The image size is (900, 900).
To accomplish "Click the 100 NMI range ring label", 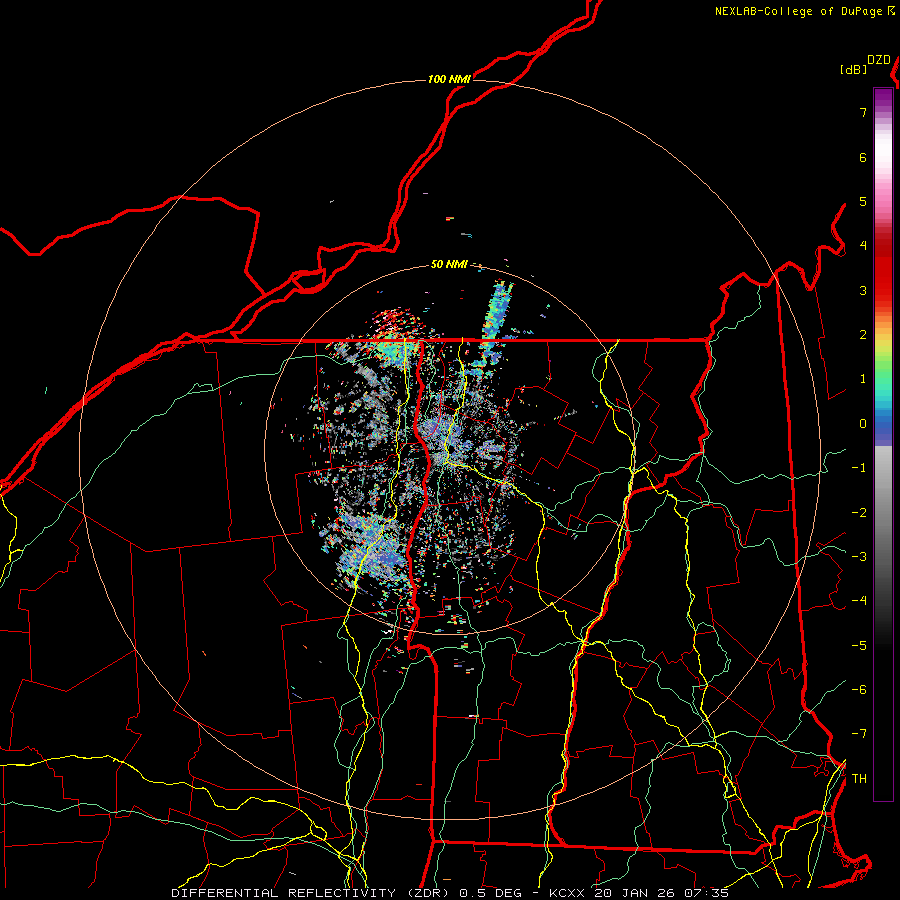I will pos(449,79).
